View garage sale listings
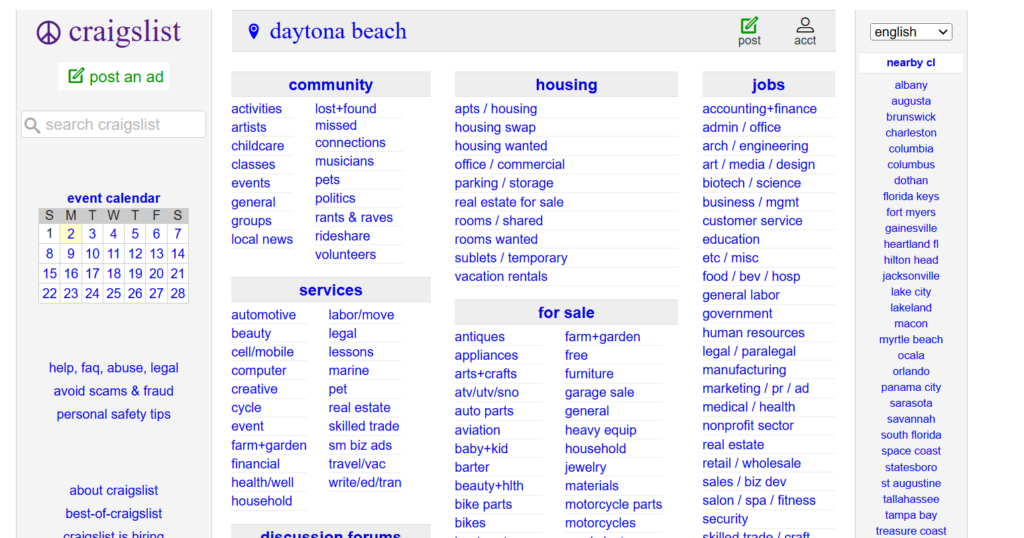 pos(600,392)
